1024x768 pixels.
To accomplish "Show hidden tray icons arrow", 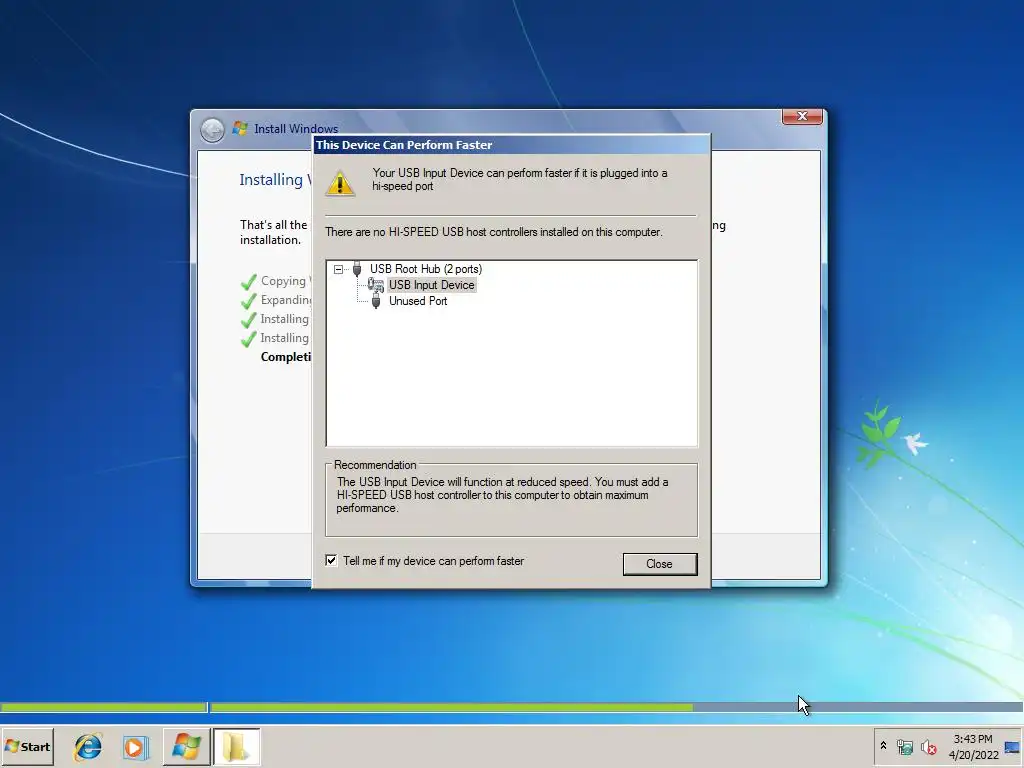I will (x=884, y=746).
